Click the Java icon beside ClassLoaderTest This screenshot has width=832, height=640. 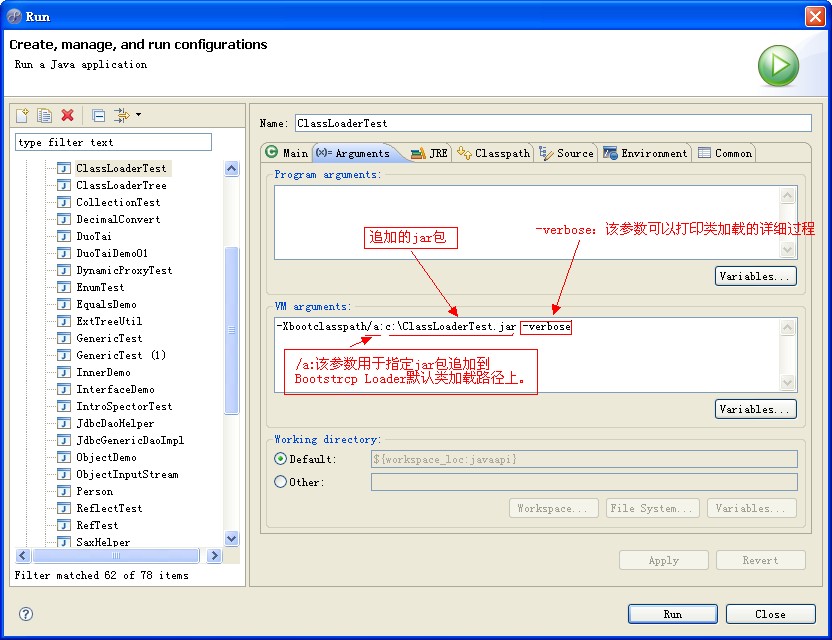point(63,168)
